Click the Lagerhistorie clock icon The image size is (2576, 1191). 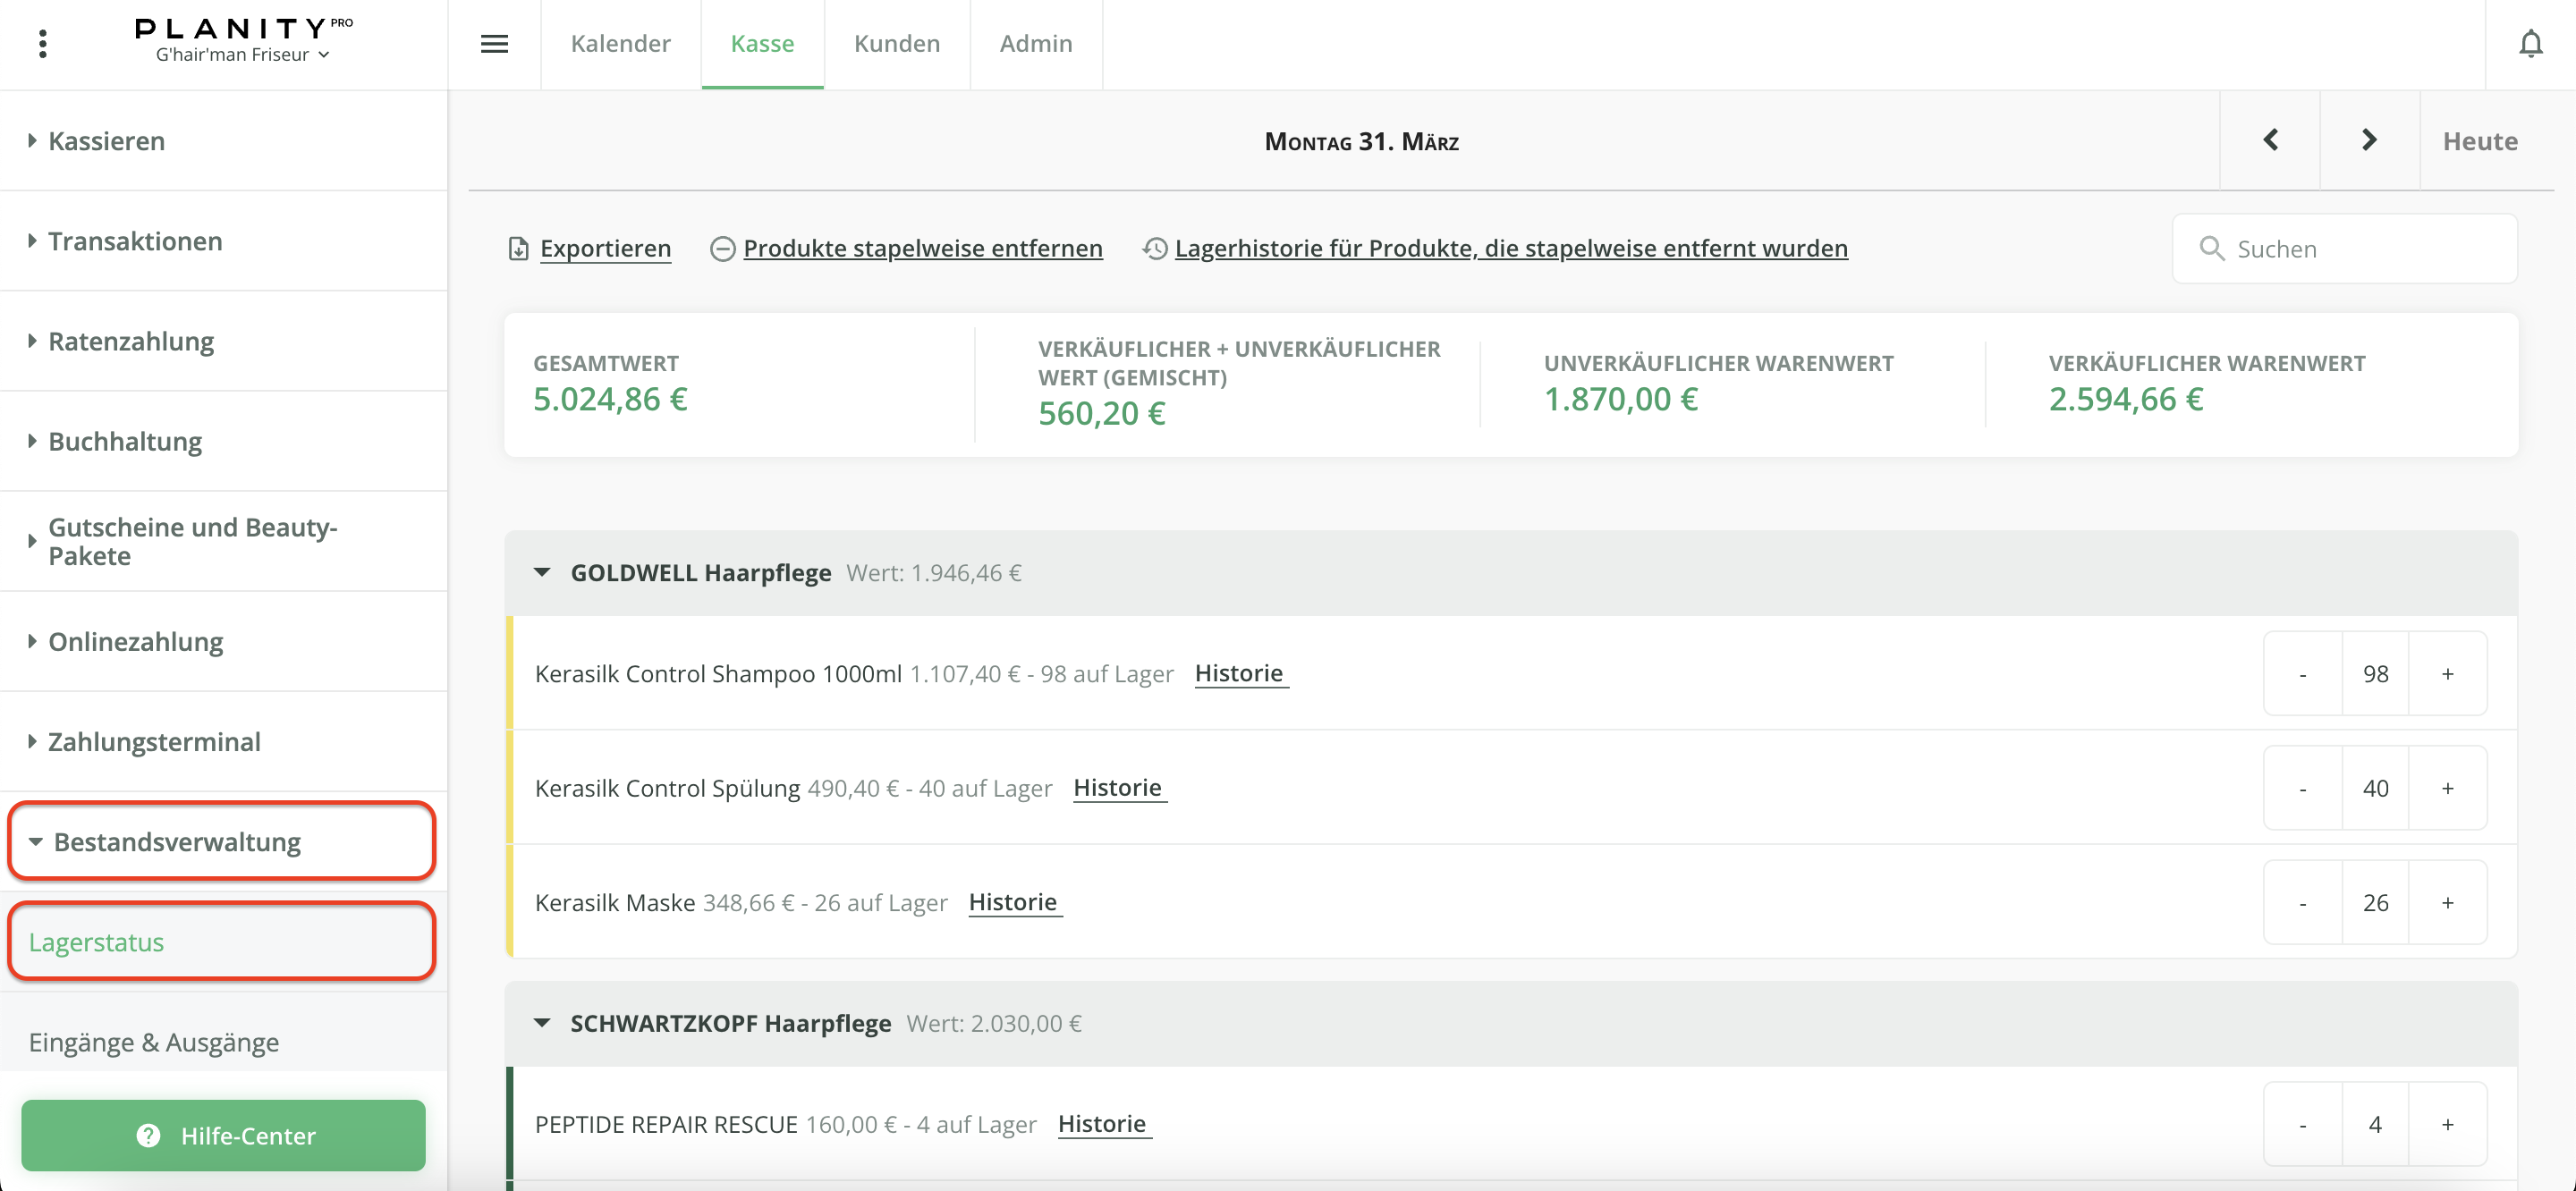pos(1155,248)
